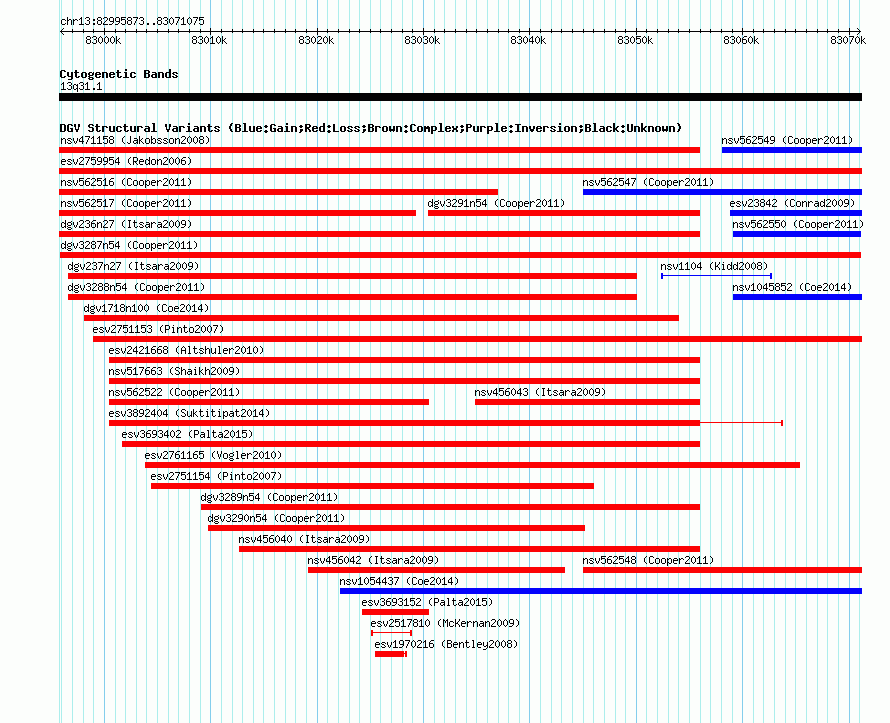Click the DGV Structural Variants track title
This screenshot has width=890, height=723.
pos(371,128)
